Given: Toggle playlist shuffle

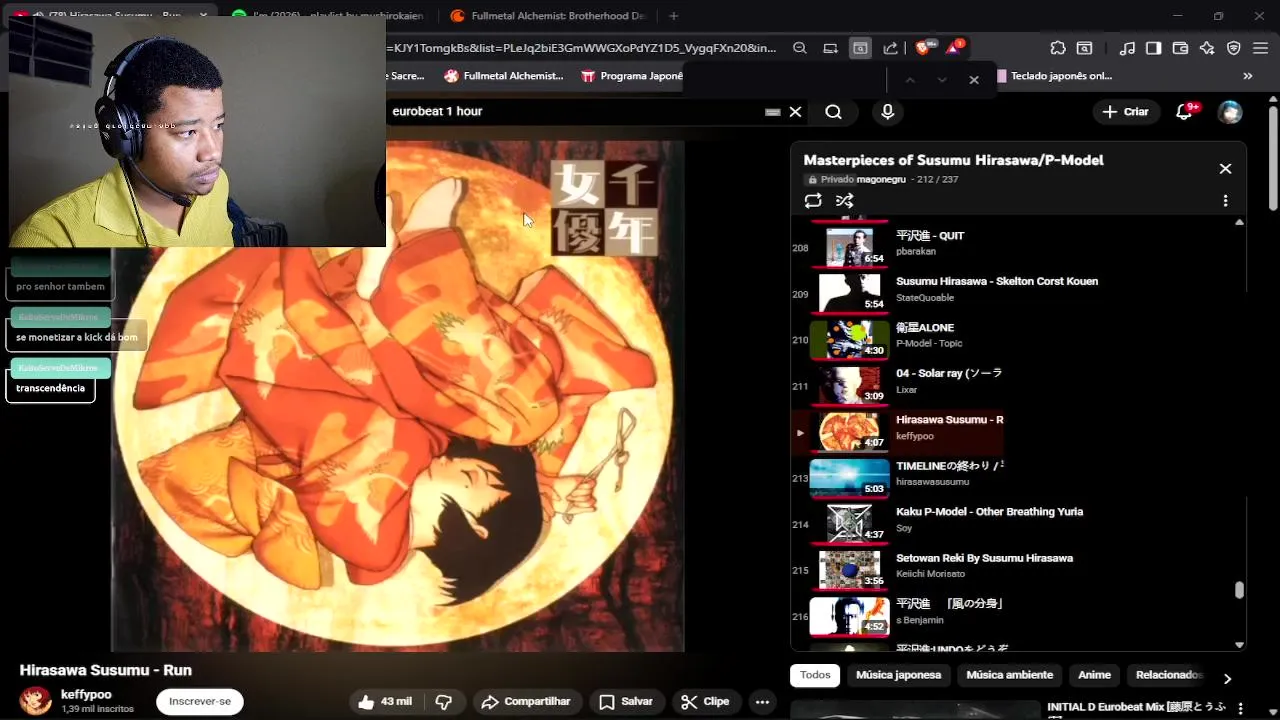Looking at the screenshot, I should [845, 201].
